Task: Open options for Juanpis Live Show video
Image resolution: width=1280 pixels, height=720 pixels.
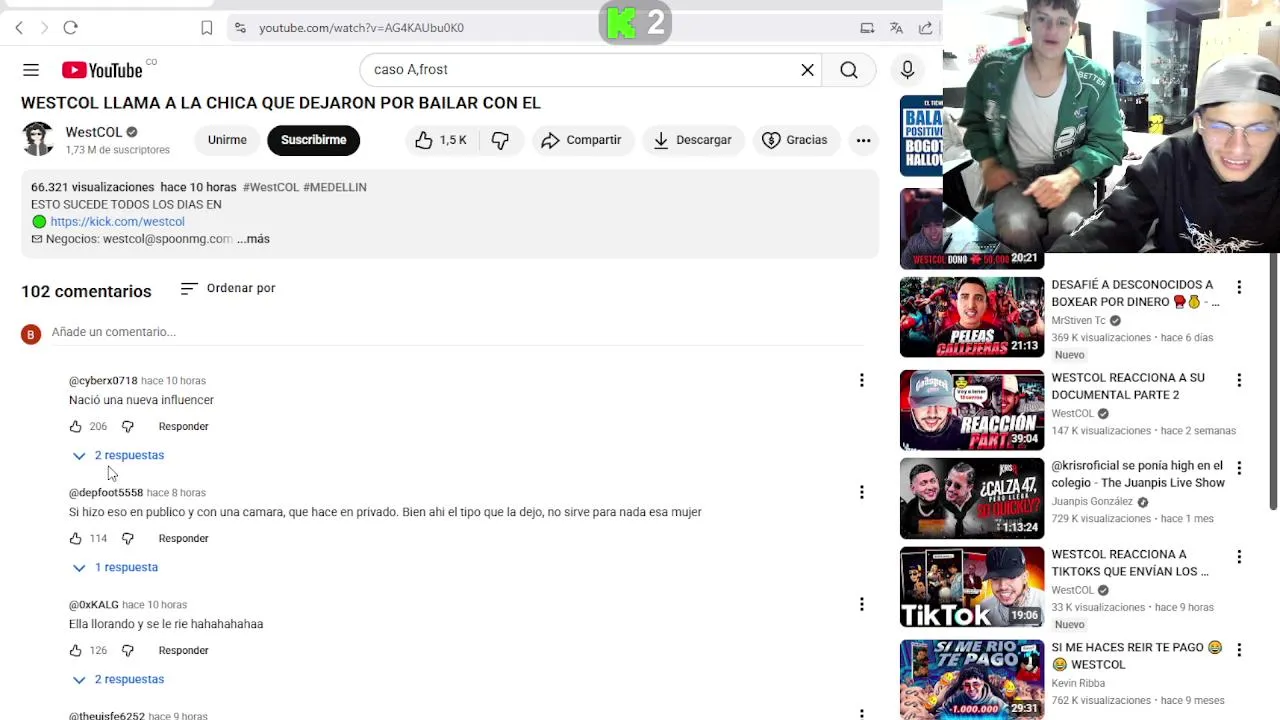Action: pos(1239,469)
